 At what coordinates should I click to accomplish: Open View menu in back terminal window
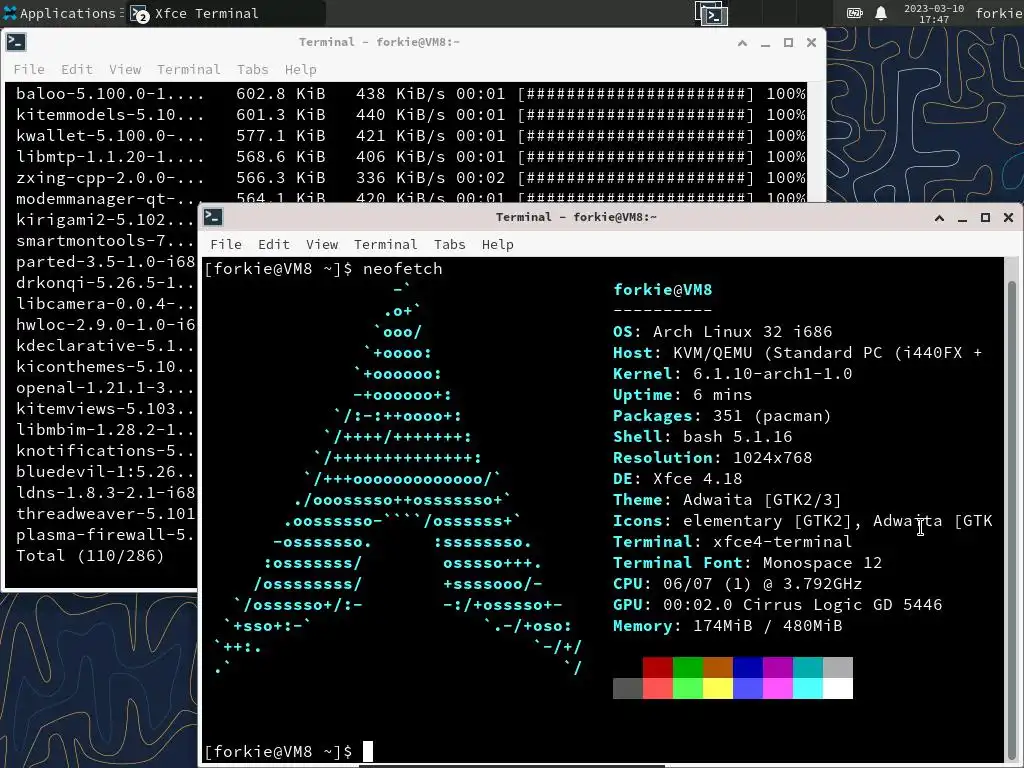pyautogui.click(x=125, y=69)
